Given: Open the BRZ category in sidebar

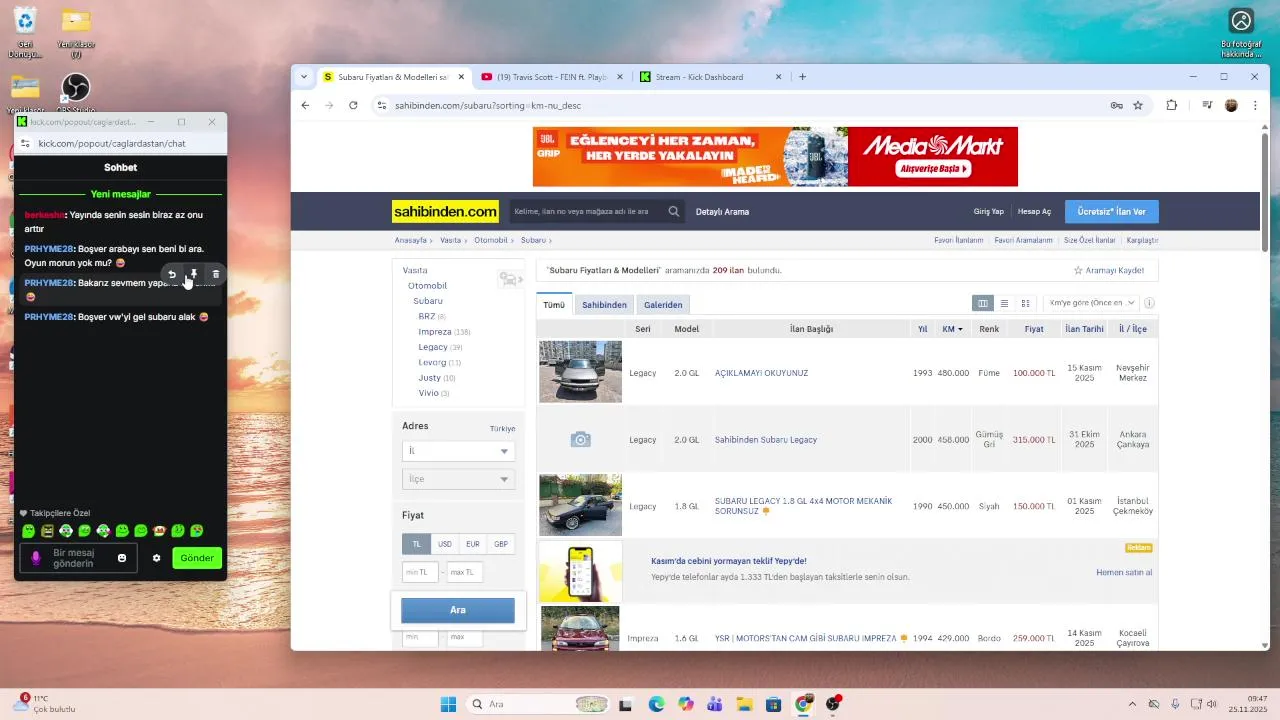Looking at the screenshot, I should 427,316.
